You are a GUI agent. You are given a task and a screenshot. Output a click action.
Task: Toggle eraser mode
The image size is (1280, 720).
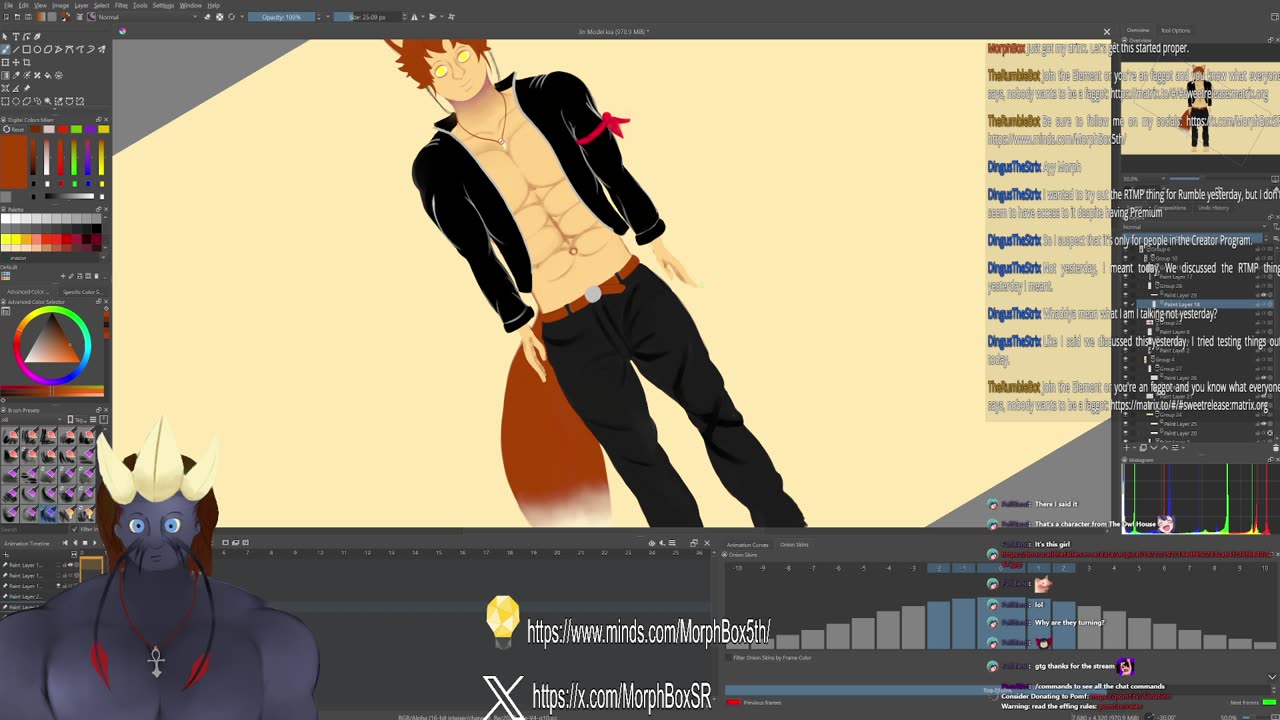(207, 17)
